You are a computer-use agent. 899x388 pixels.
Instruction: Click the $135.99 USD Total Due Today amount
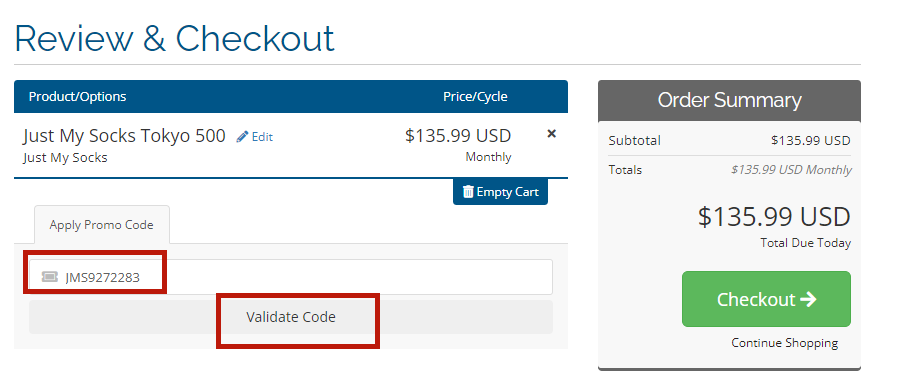(x=774, y=217)
